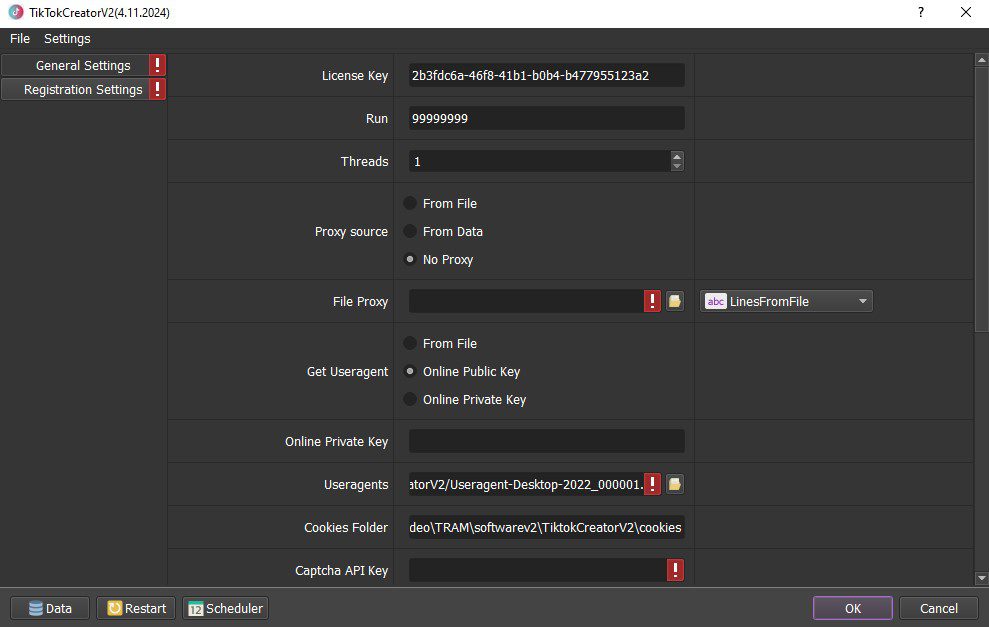Open the LinesFromFile dropdown

(x=786, y=302)
